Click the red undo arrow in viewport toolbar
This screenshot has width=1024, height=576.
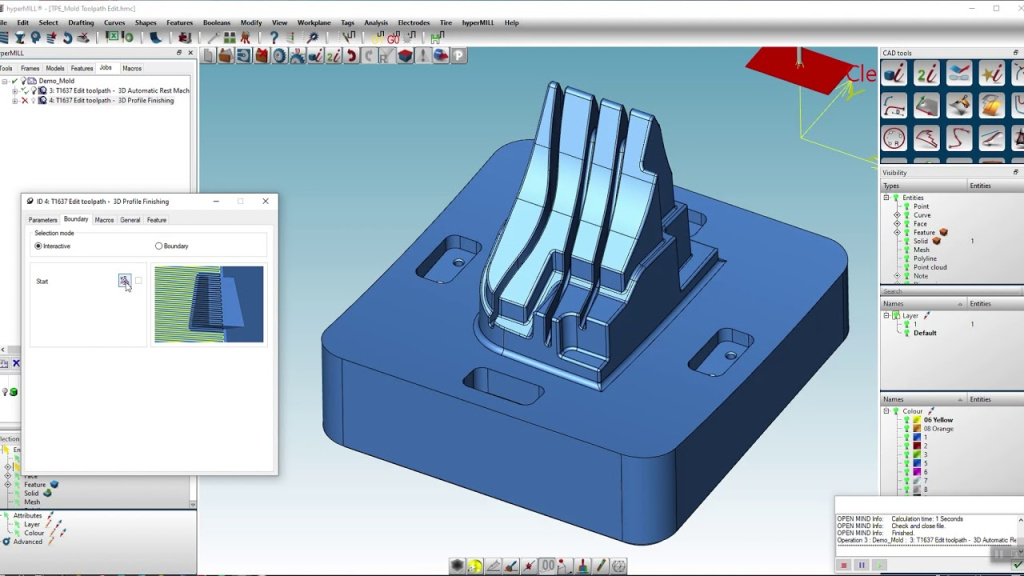click(351, 56)
